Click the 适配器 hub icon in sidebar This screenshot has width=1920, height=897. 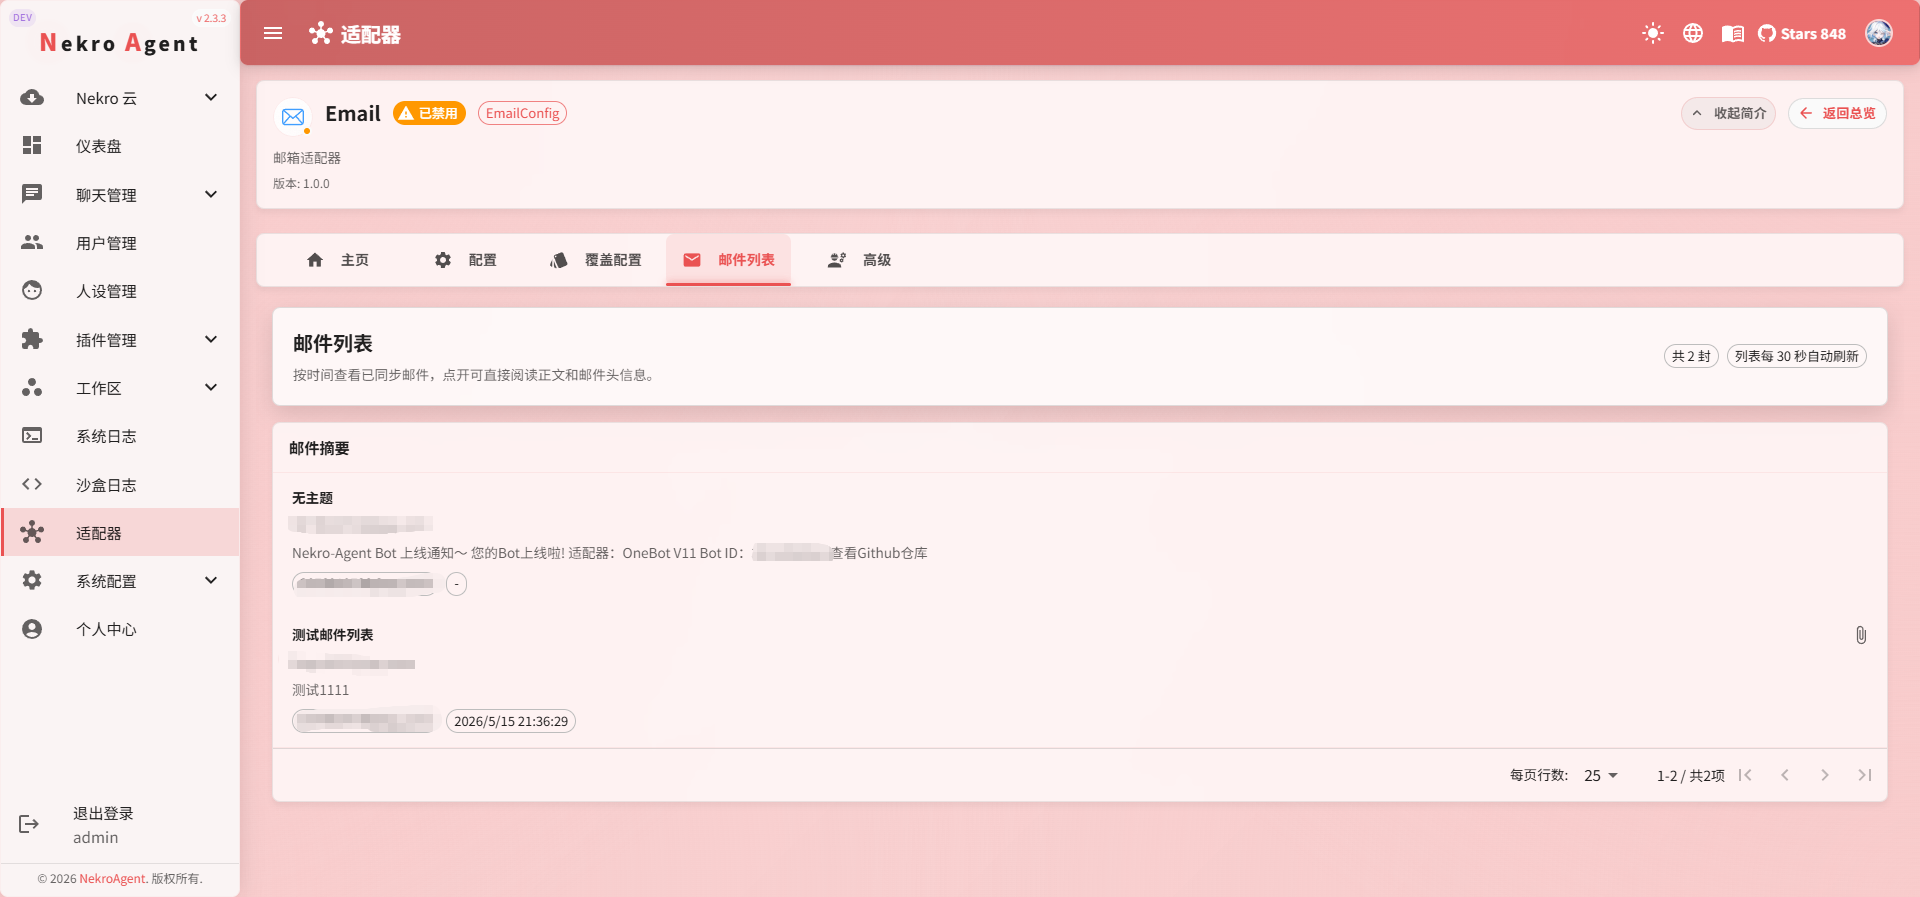[32, 533]
